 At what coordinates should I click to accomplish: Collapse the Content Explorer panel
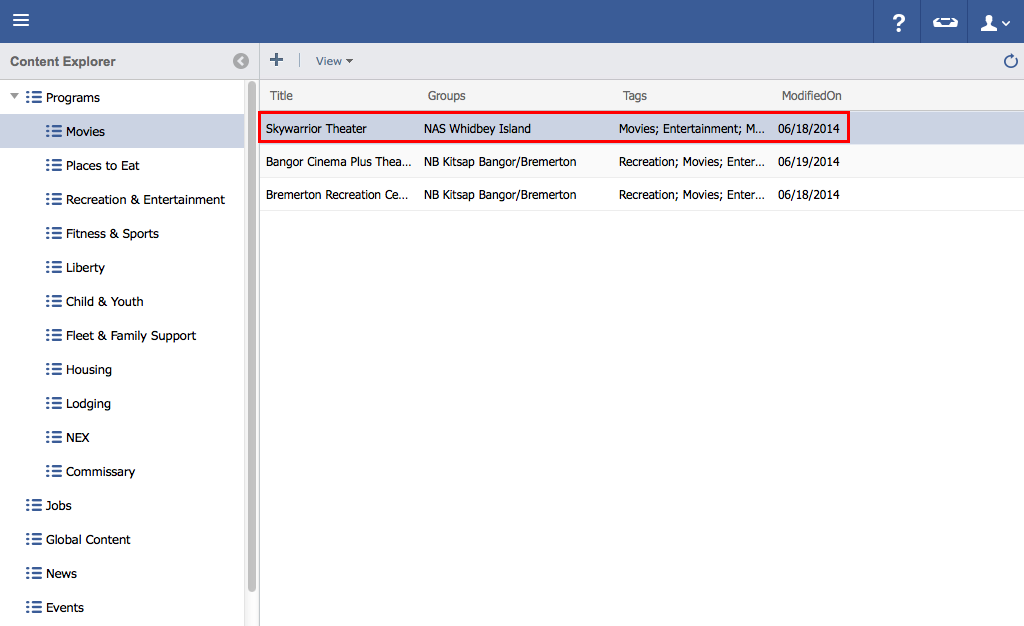click(241, 61)
